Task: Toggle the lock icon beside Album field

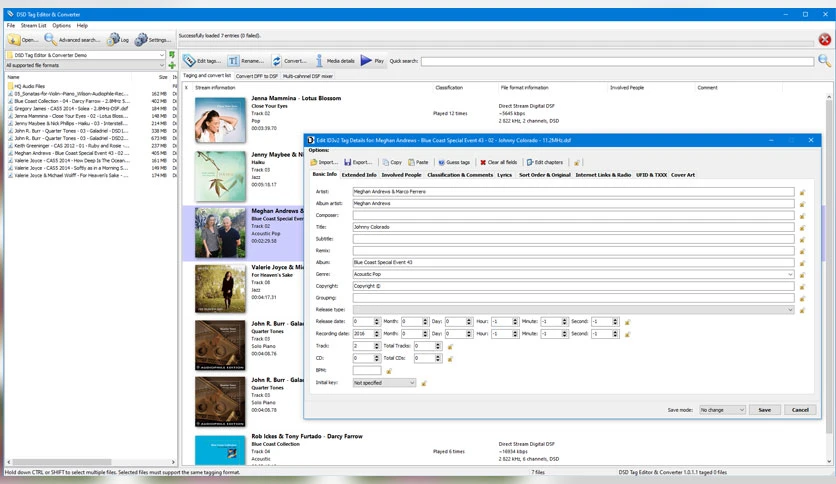Action: [802, 263]
